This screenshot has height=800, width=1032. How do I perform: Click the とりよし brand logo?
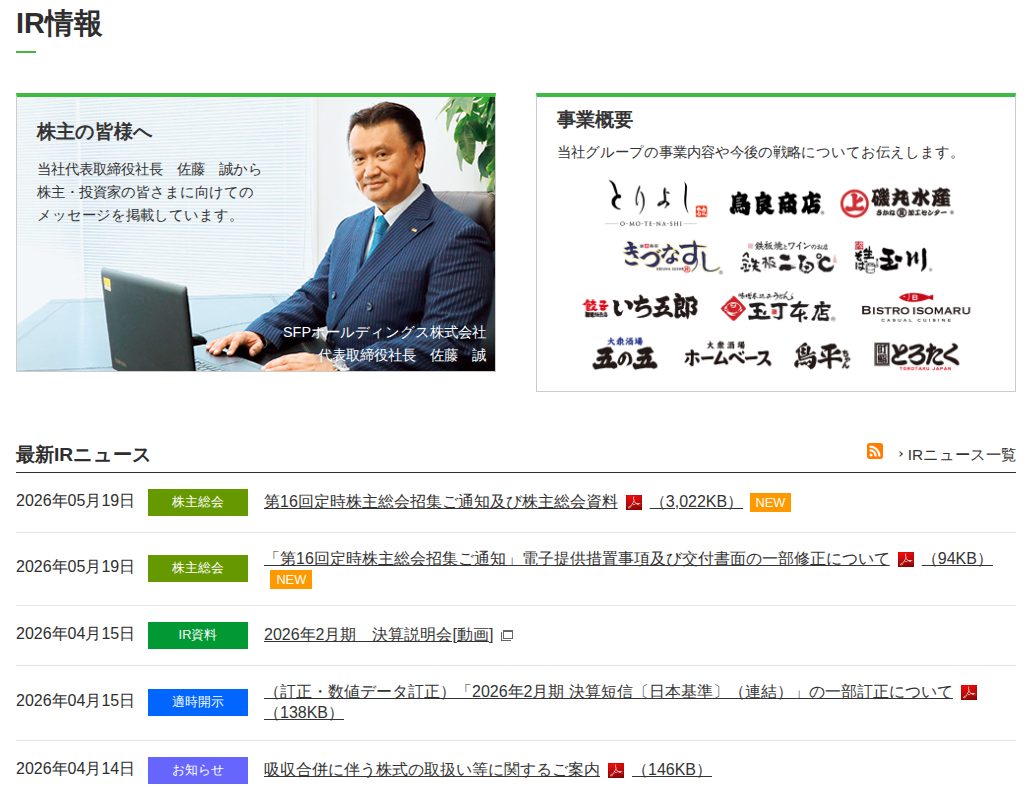[x=656, y=203]
